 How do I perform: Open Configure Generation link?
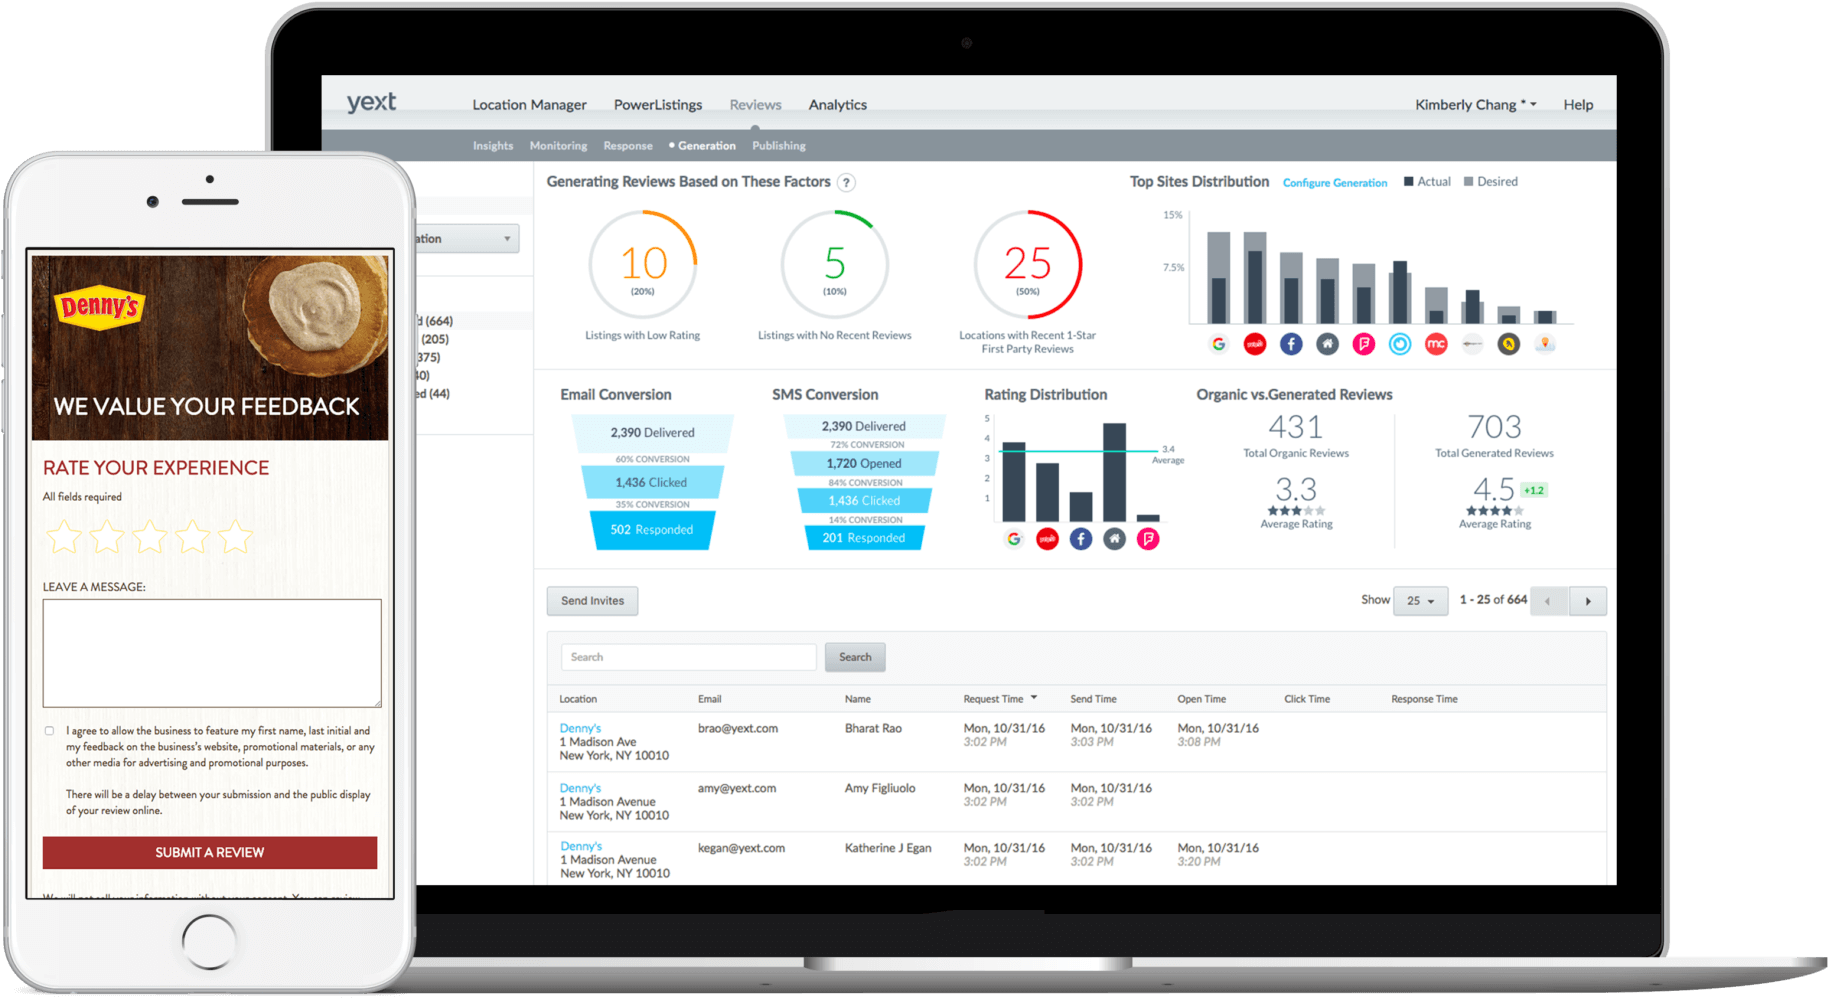[1335, 183]
